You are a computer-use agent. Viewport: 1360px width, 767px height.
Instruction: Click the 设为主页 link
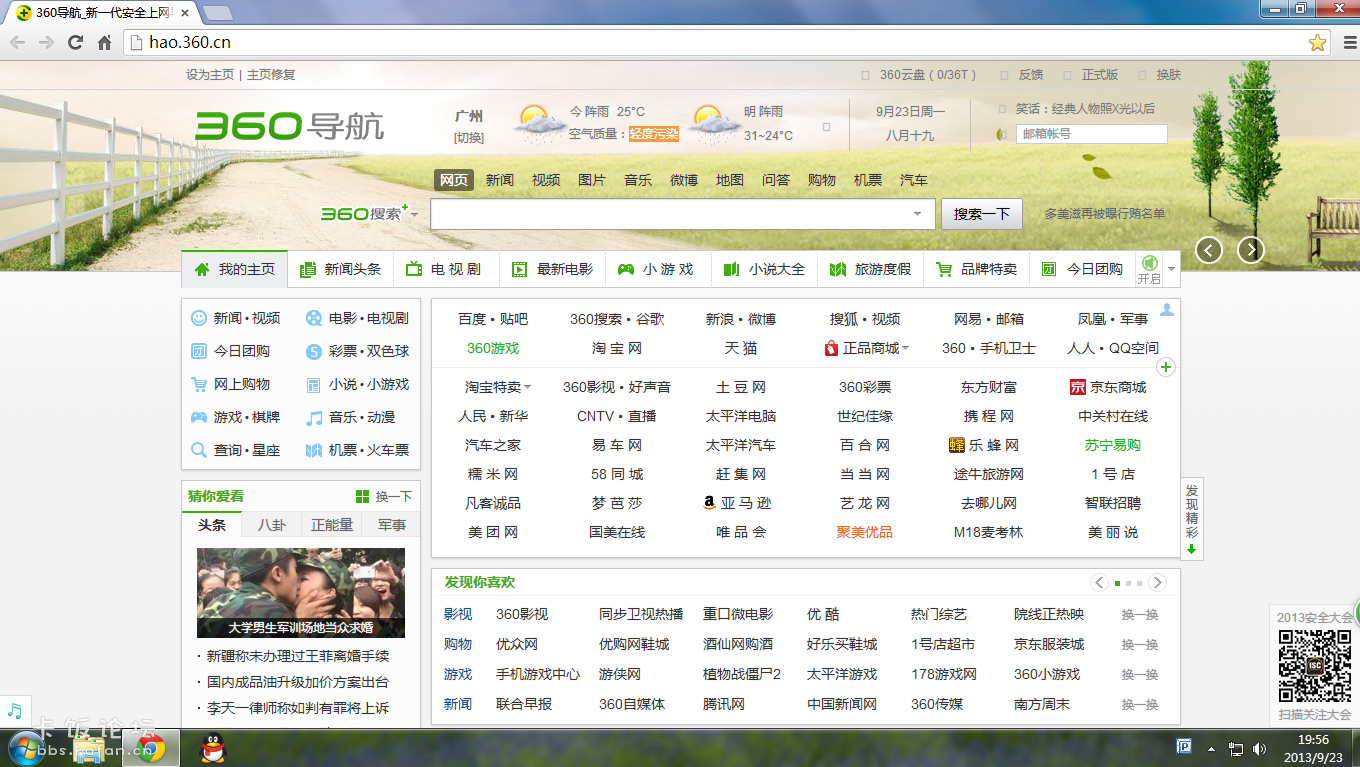pyautogui.click(x=210, y=74)
